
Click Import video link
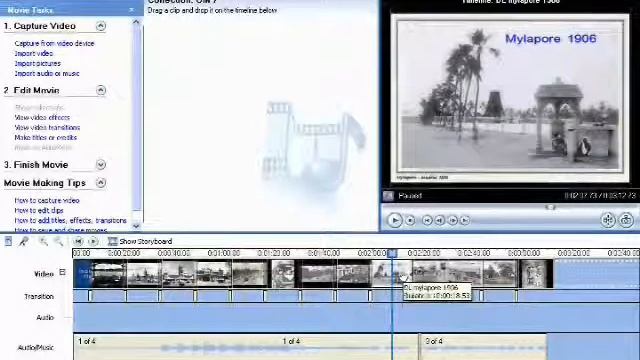pyautogui.click(x=33, y=53)
